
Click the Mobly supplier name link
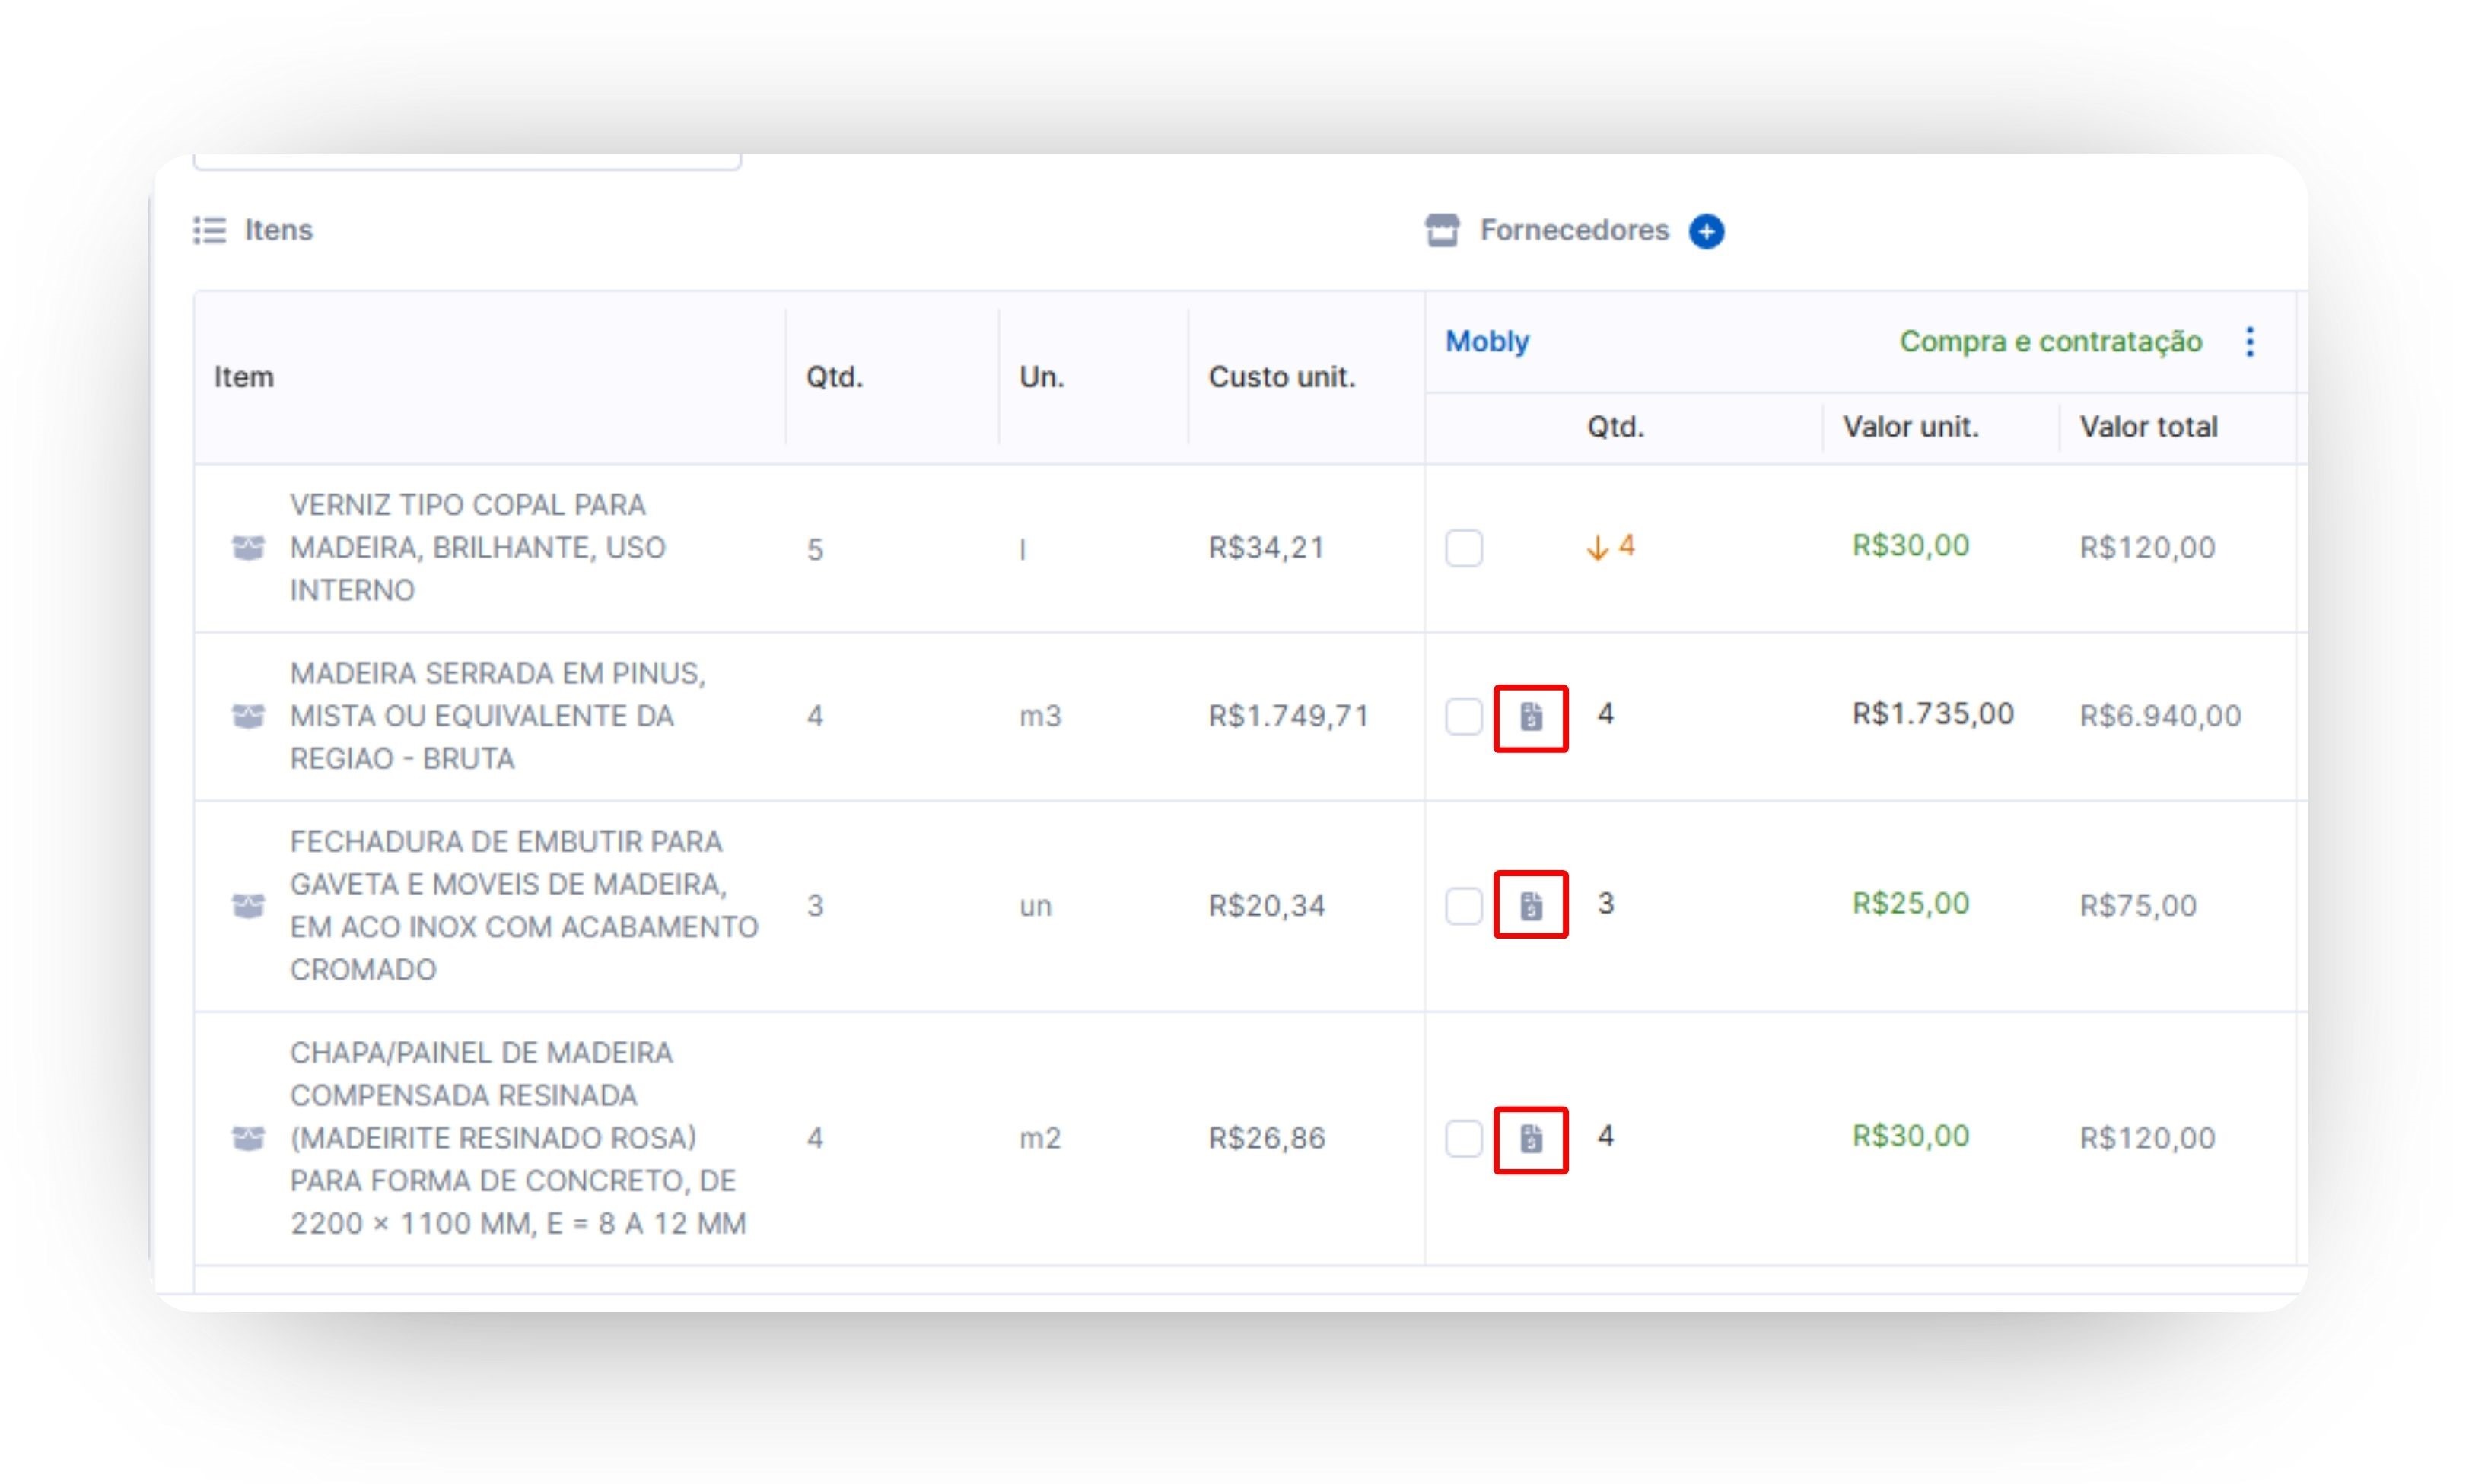point(1487,342)
